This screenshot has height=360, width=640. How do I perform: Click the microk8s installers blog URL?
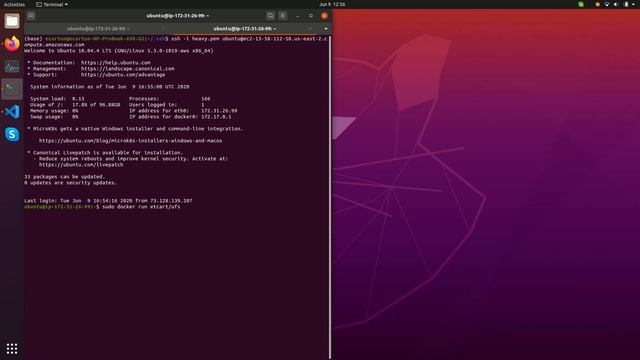pos(131,140)
